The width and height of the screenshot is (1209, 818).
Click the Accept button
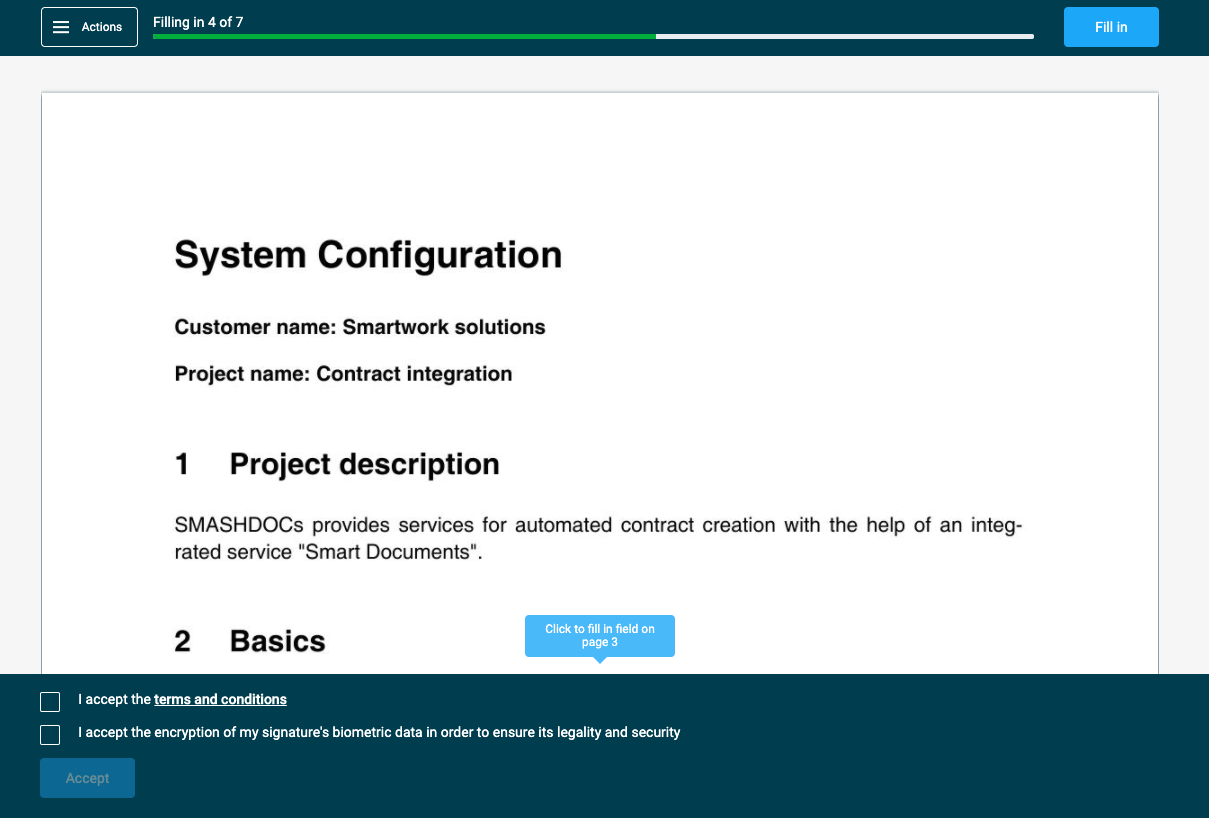[x=87, y=778]
